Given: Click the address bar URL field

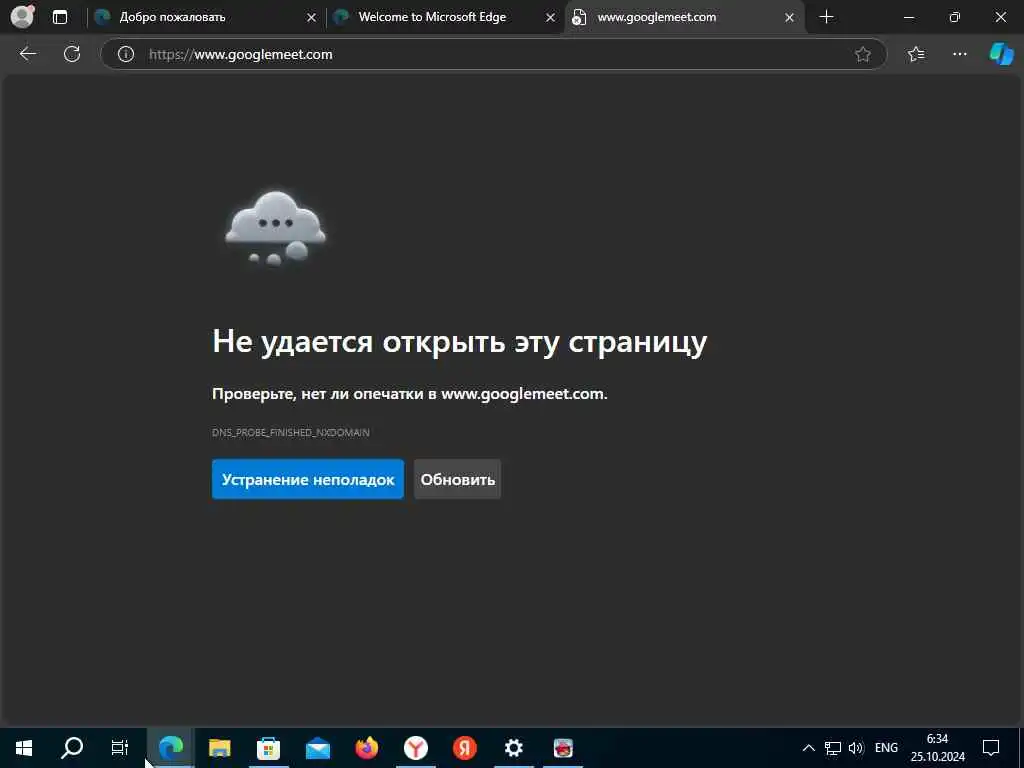Looking at the screenshot, I should (493, 54).
